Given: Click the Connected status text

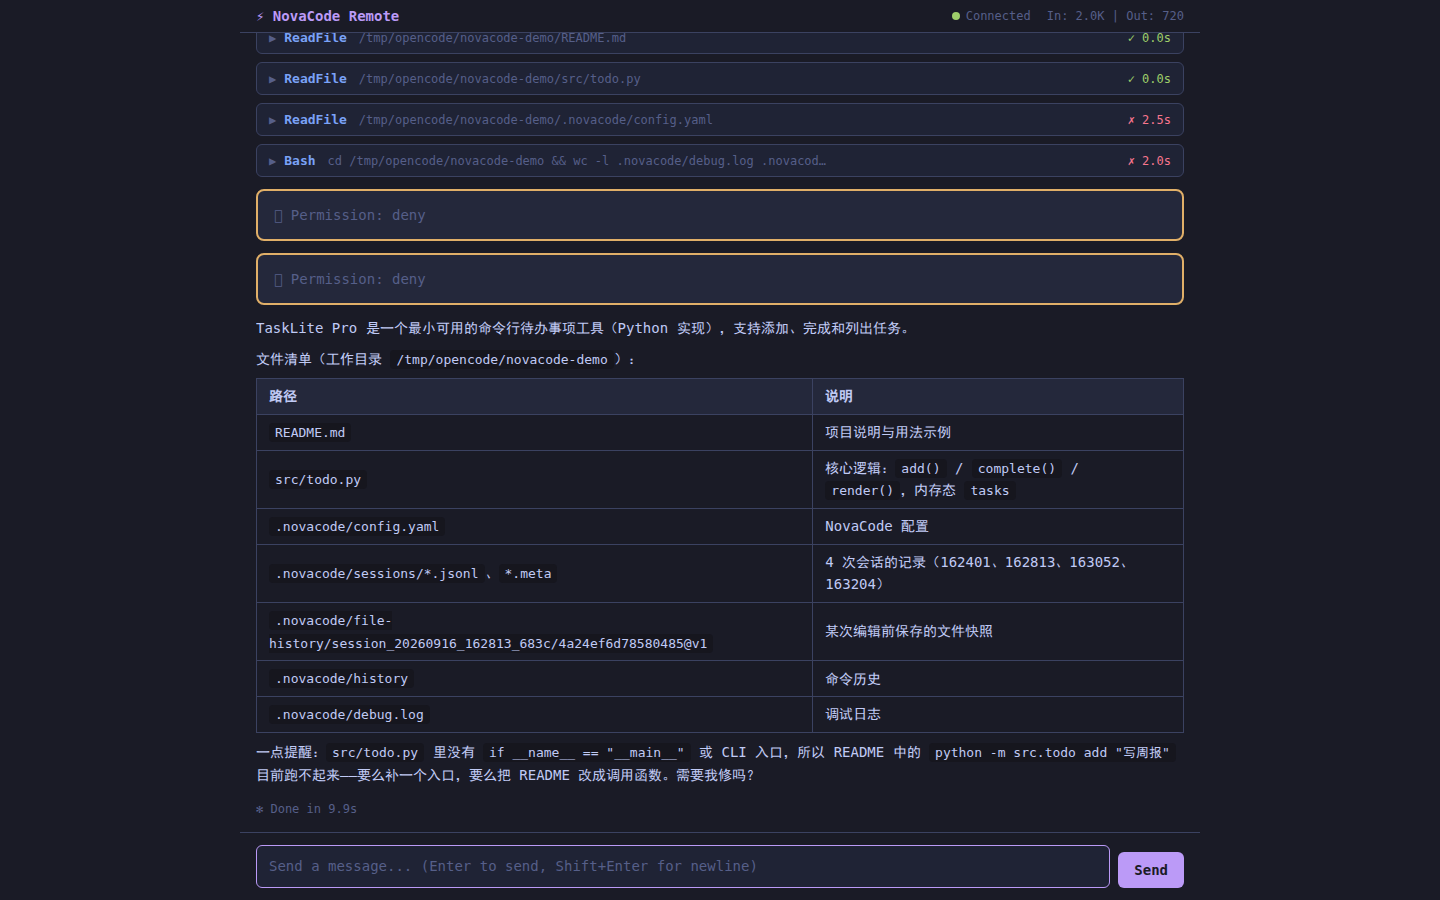Looking at the screenshot, I should [x=998, y=16].
